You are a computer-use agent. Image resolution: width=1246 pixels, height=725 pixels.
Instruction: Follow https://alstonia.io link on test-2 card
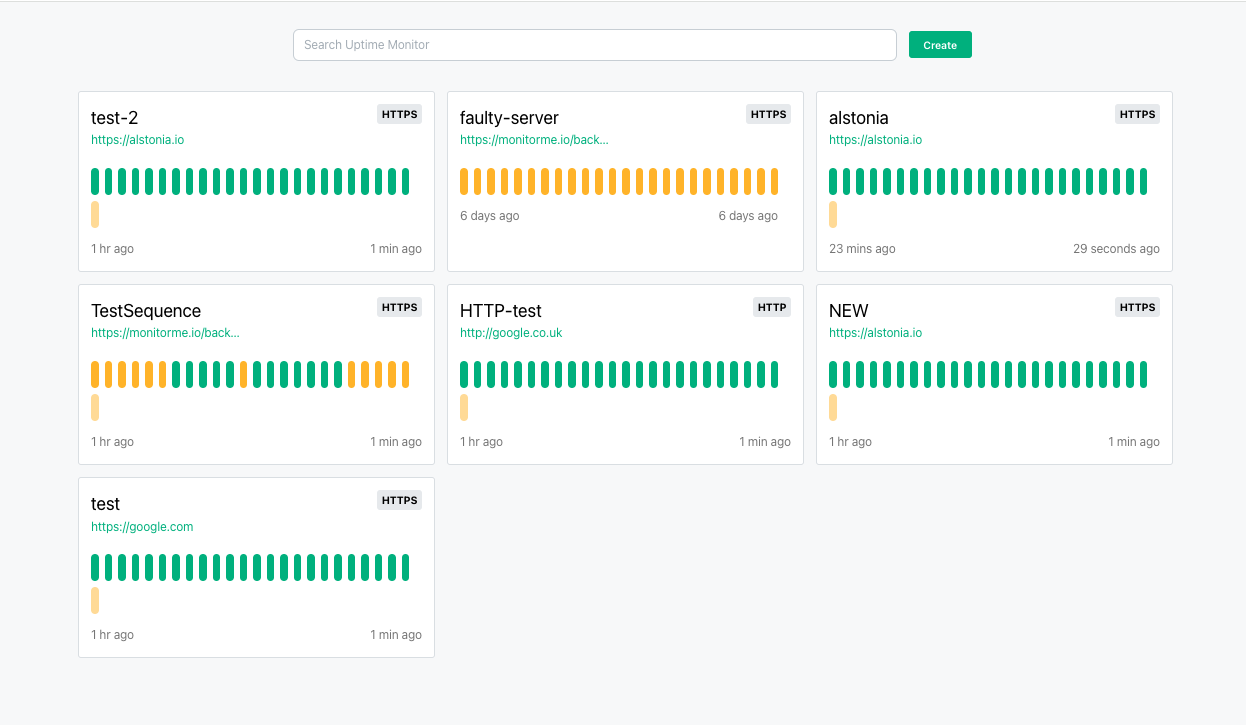(x=137, y=140)
